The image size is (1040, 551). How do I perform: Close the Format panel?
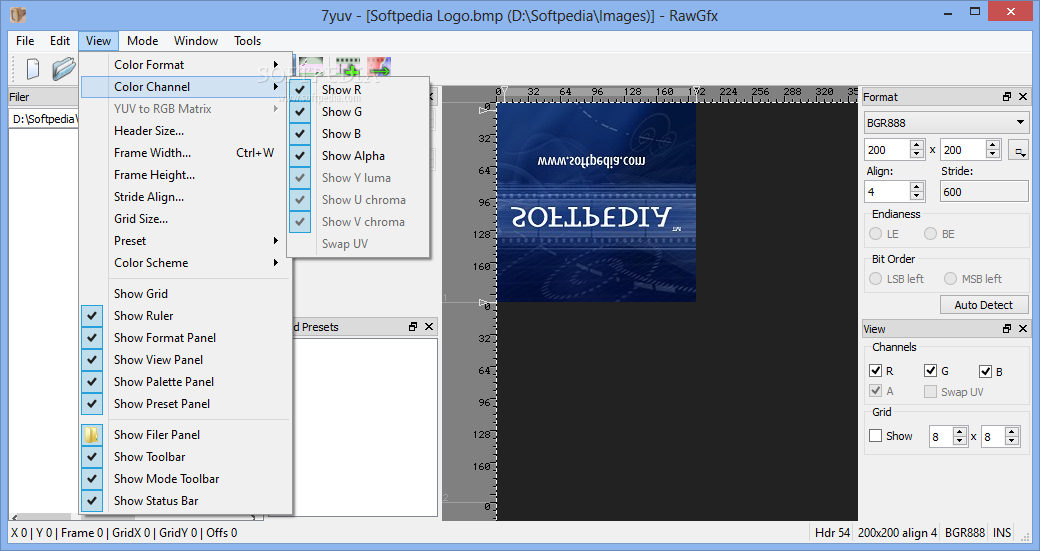point(1023,97)
